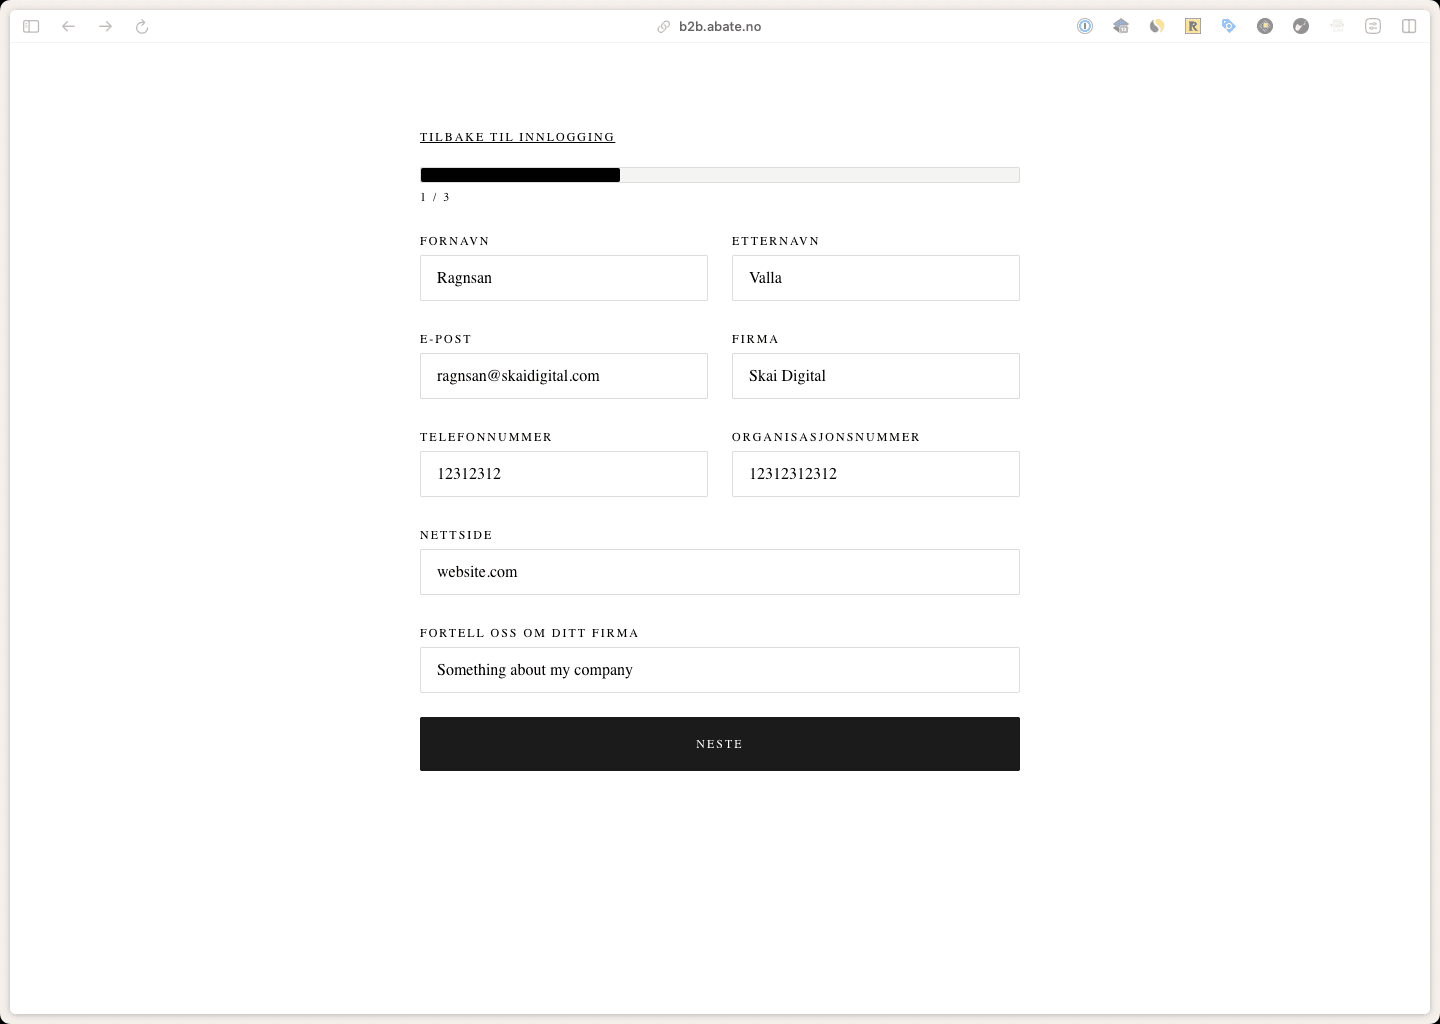Select the Etternavn field with Valla
The width and height of the screenshot is (1440, 1024).
click(x=875, y=278)
